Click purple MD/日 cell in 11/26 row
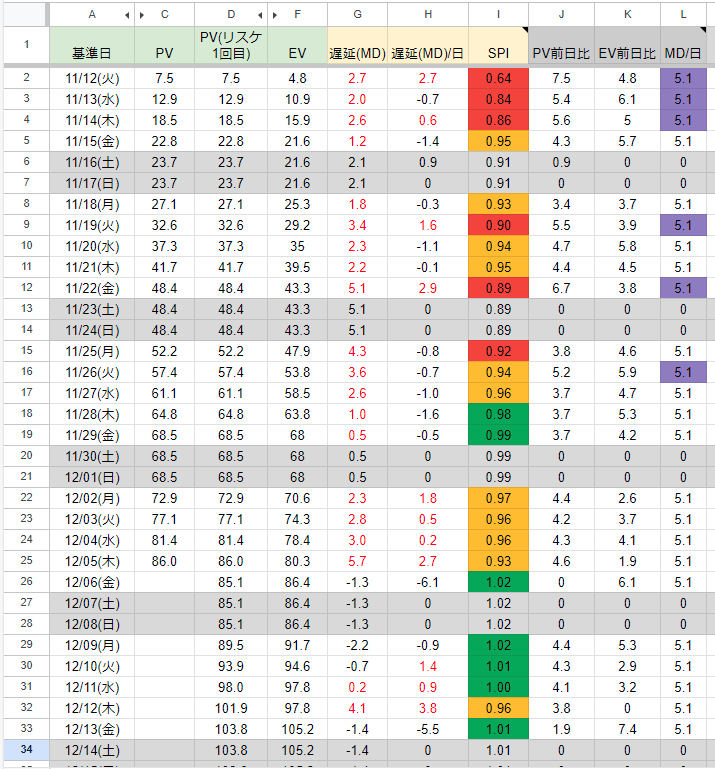 [683, 372]
